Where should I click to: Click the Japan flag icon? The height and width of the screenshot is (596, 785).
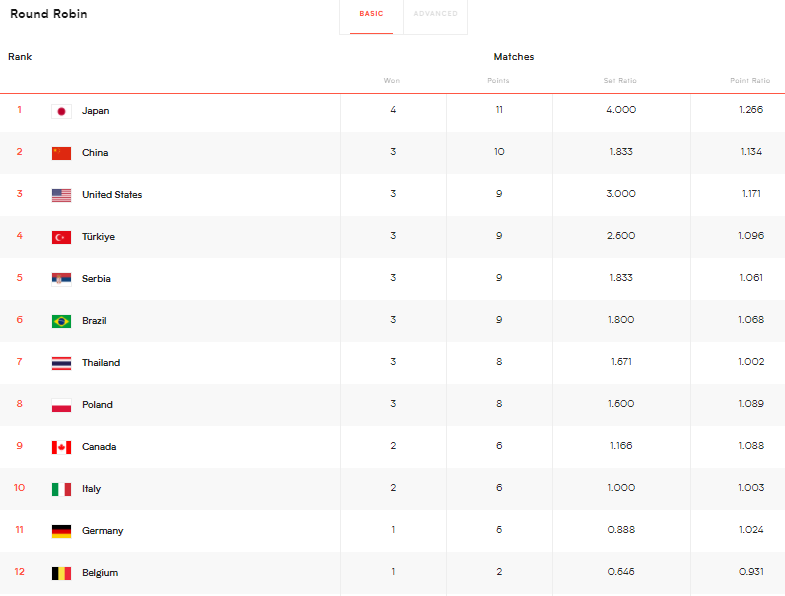click(61, 111)
